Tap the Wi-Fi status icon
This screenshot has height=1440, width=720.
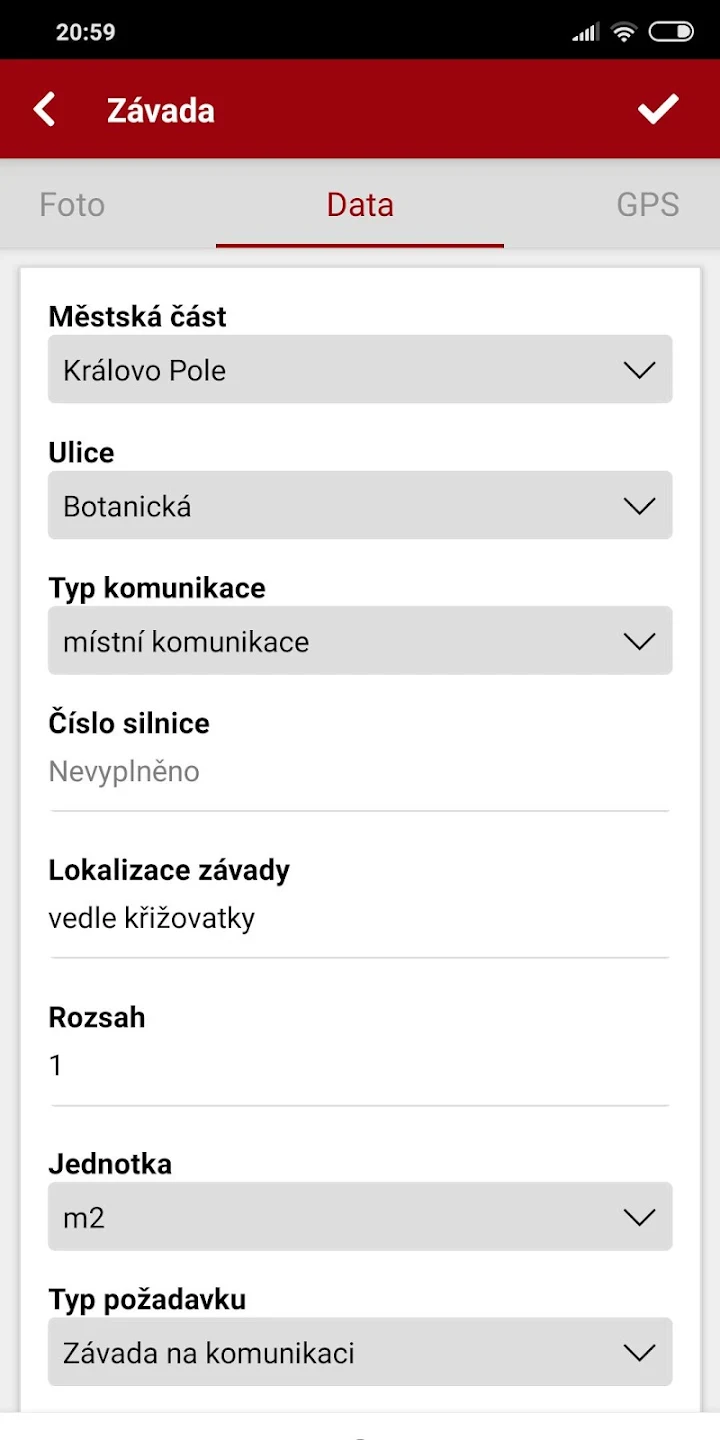click(624, 32)
